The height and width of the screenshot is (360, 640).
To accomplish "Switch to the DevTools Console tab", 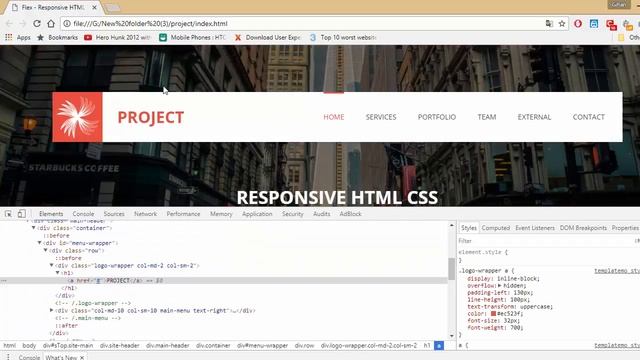I will coord(83,214).
